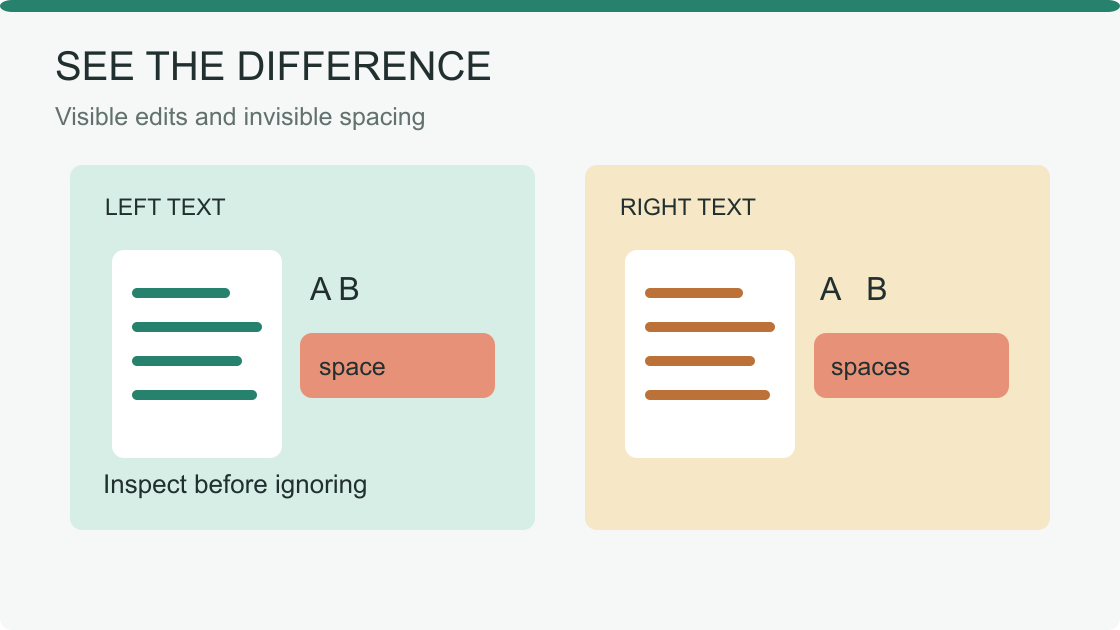Click the first green line in left document

[x=181, y=293]
